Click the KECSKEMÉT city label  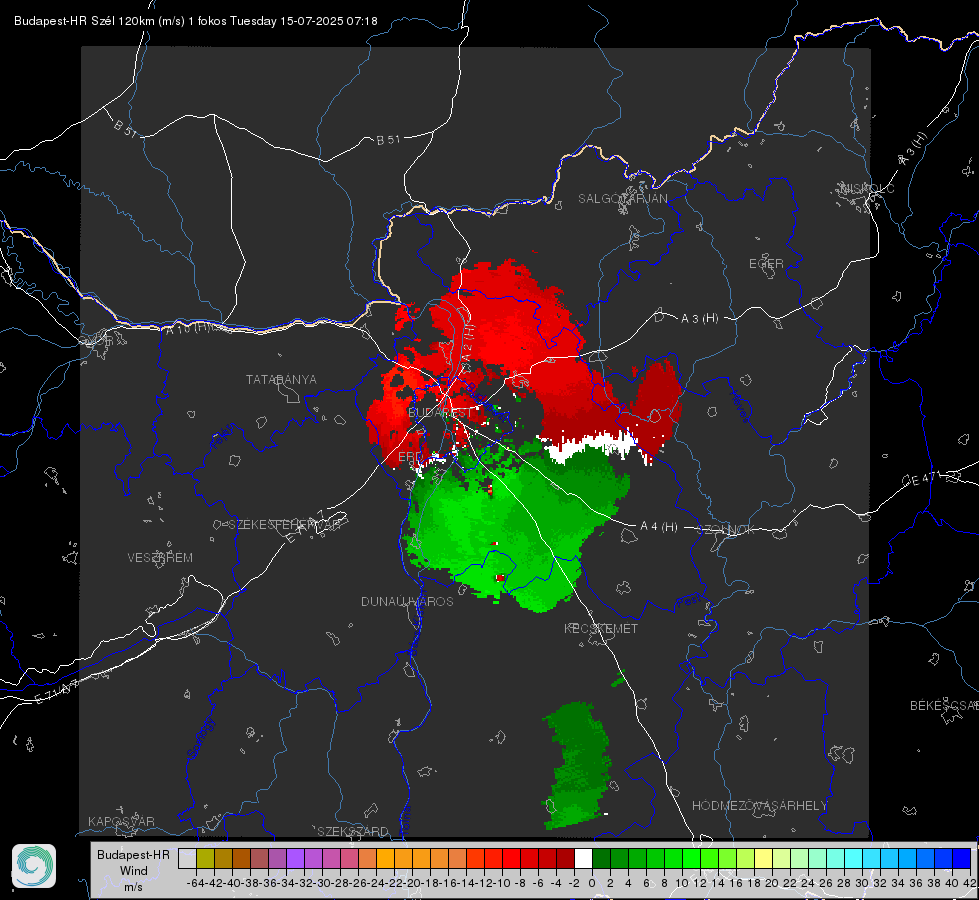tap(601, 628)
